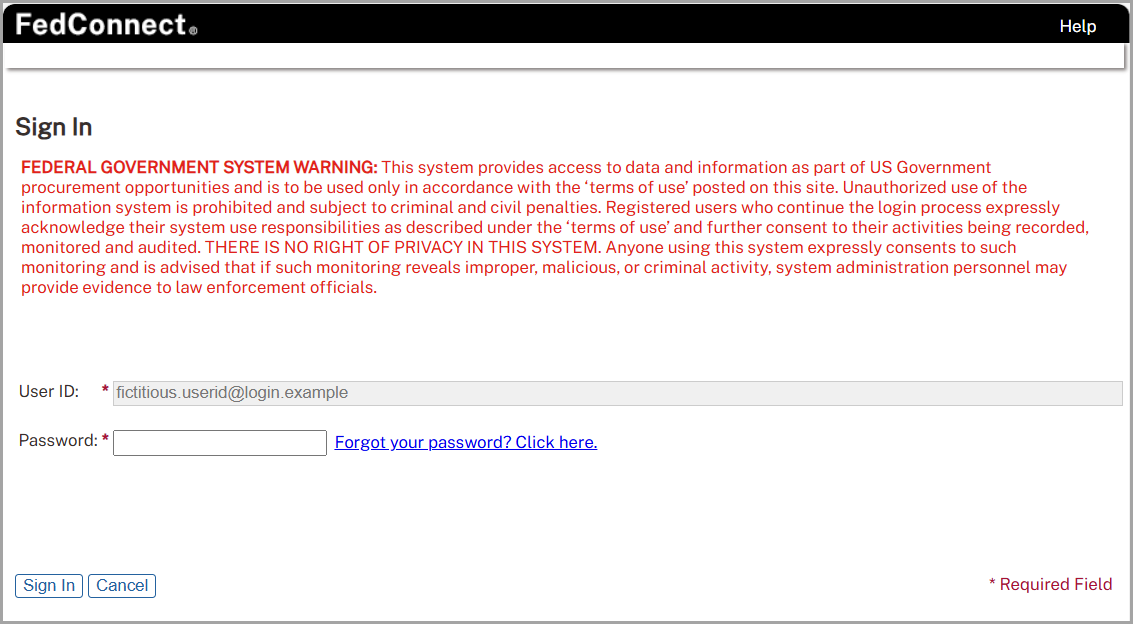
Task: Click the User ID field label
Action: coord(47,391)
